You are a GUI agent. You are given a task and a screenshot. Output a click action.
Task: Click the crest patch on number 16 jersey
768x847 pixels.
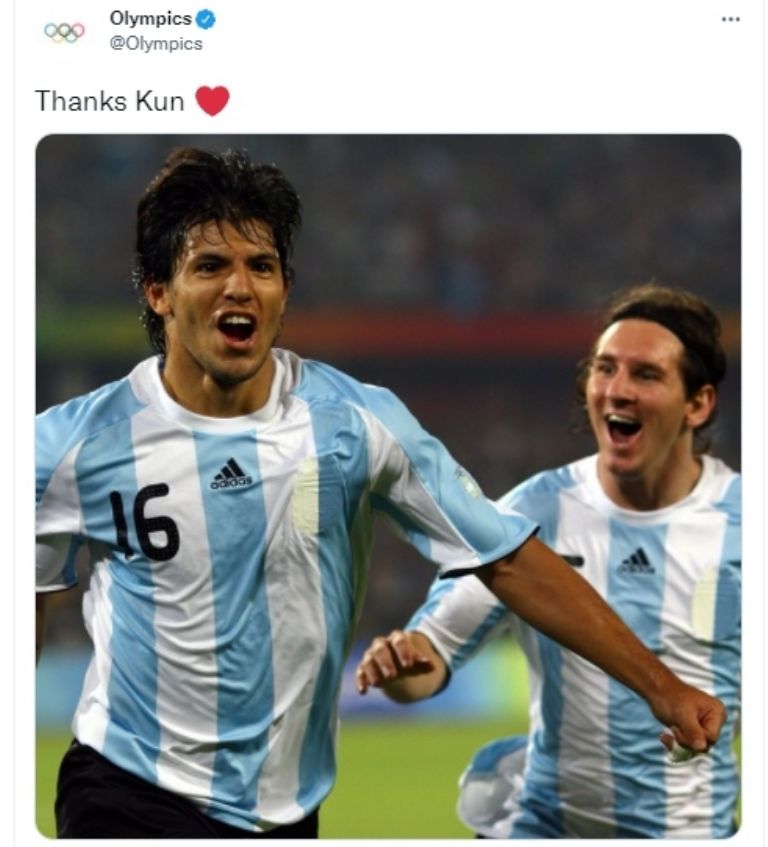point(306,495)
